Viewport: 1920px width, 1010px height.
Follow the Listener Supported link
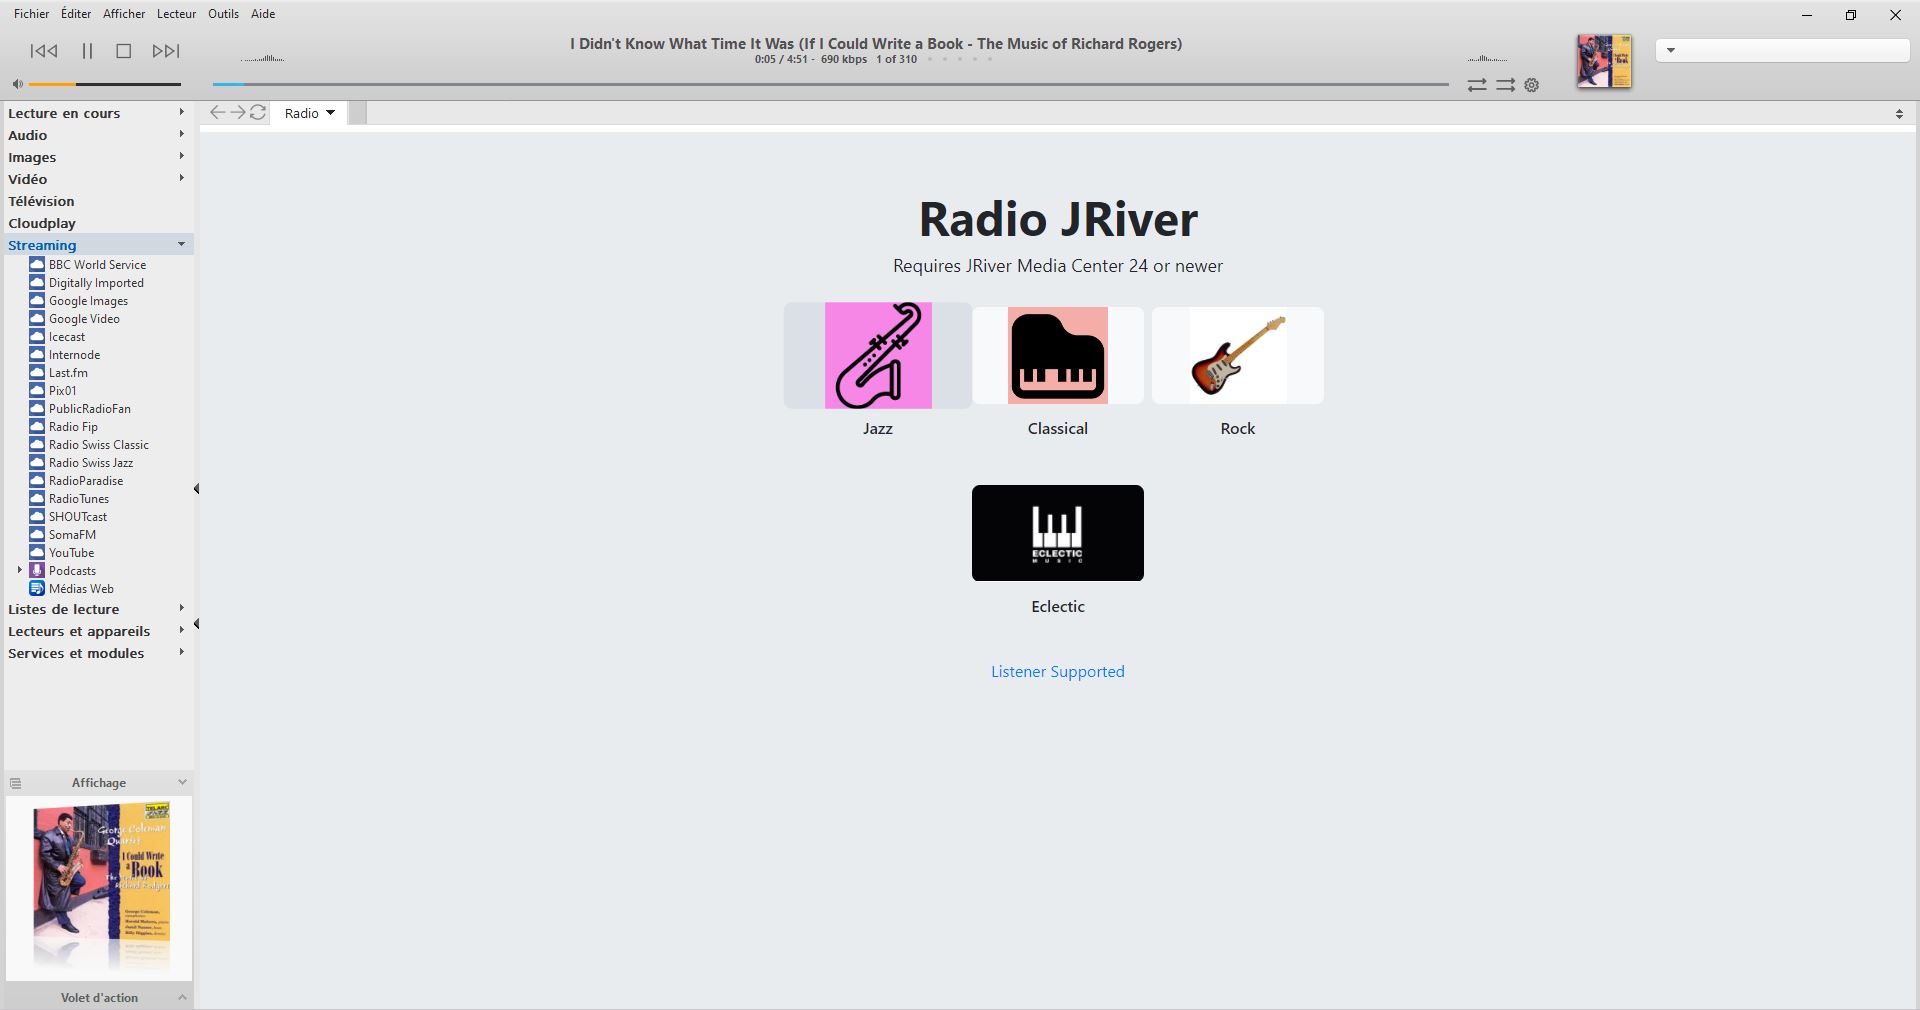click(x=1057, y=672)
